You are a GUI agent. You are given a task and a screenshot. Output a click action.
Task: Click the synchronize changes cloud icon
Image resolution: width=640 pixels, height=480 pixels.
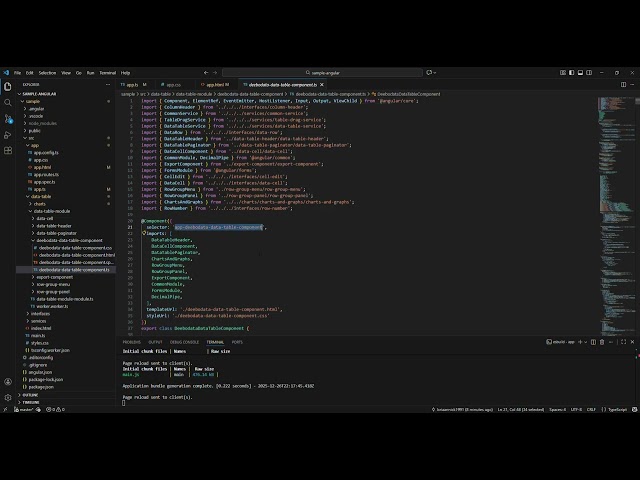(38, 409)
